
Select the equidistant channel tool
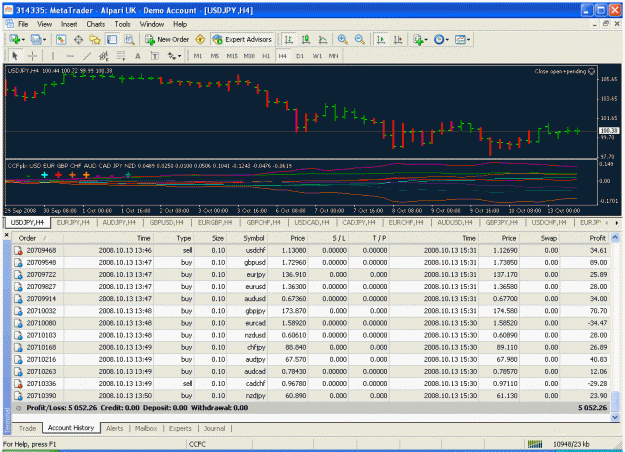pos(104,56)
